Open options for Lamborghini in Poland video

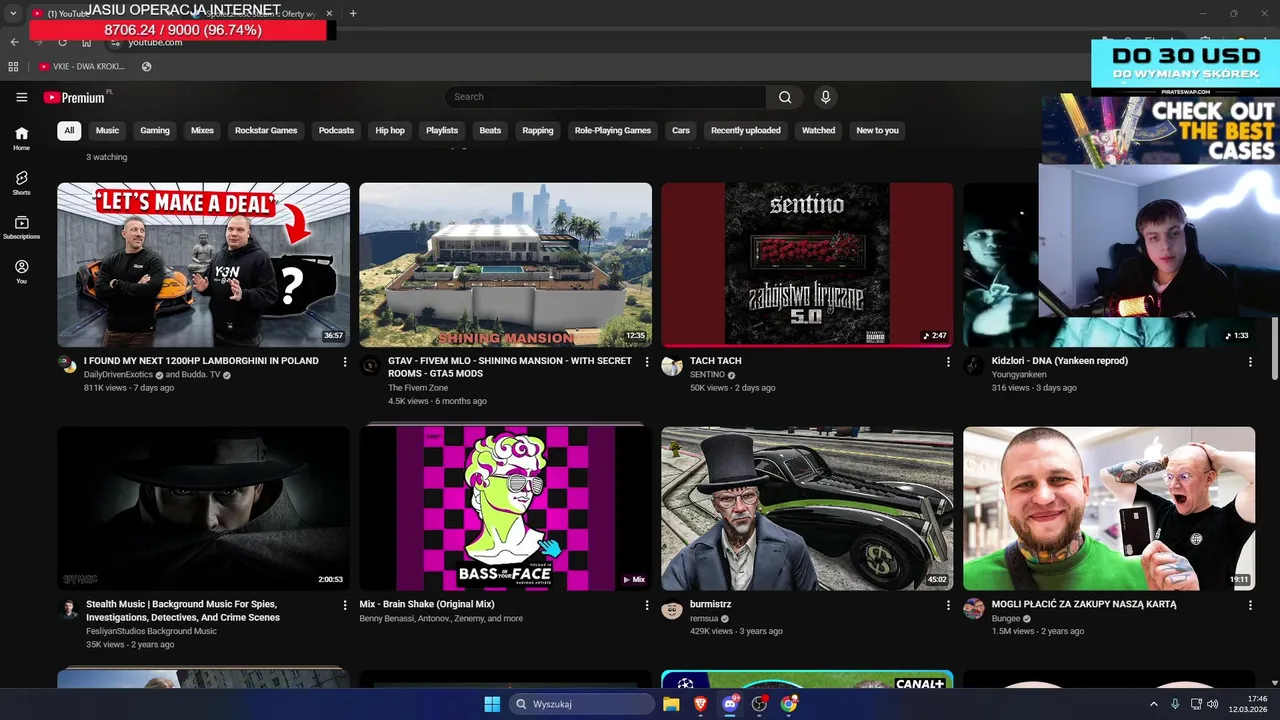[345, 362]
